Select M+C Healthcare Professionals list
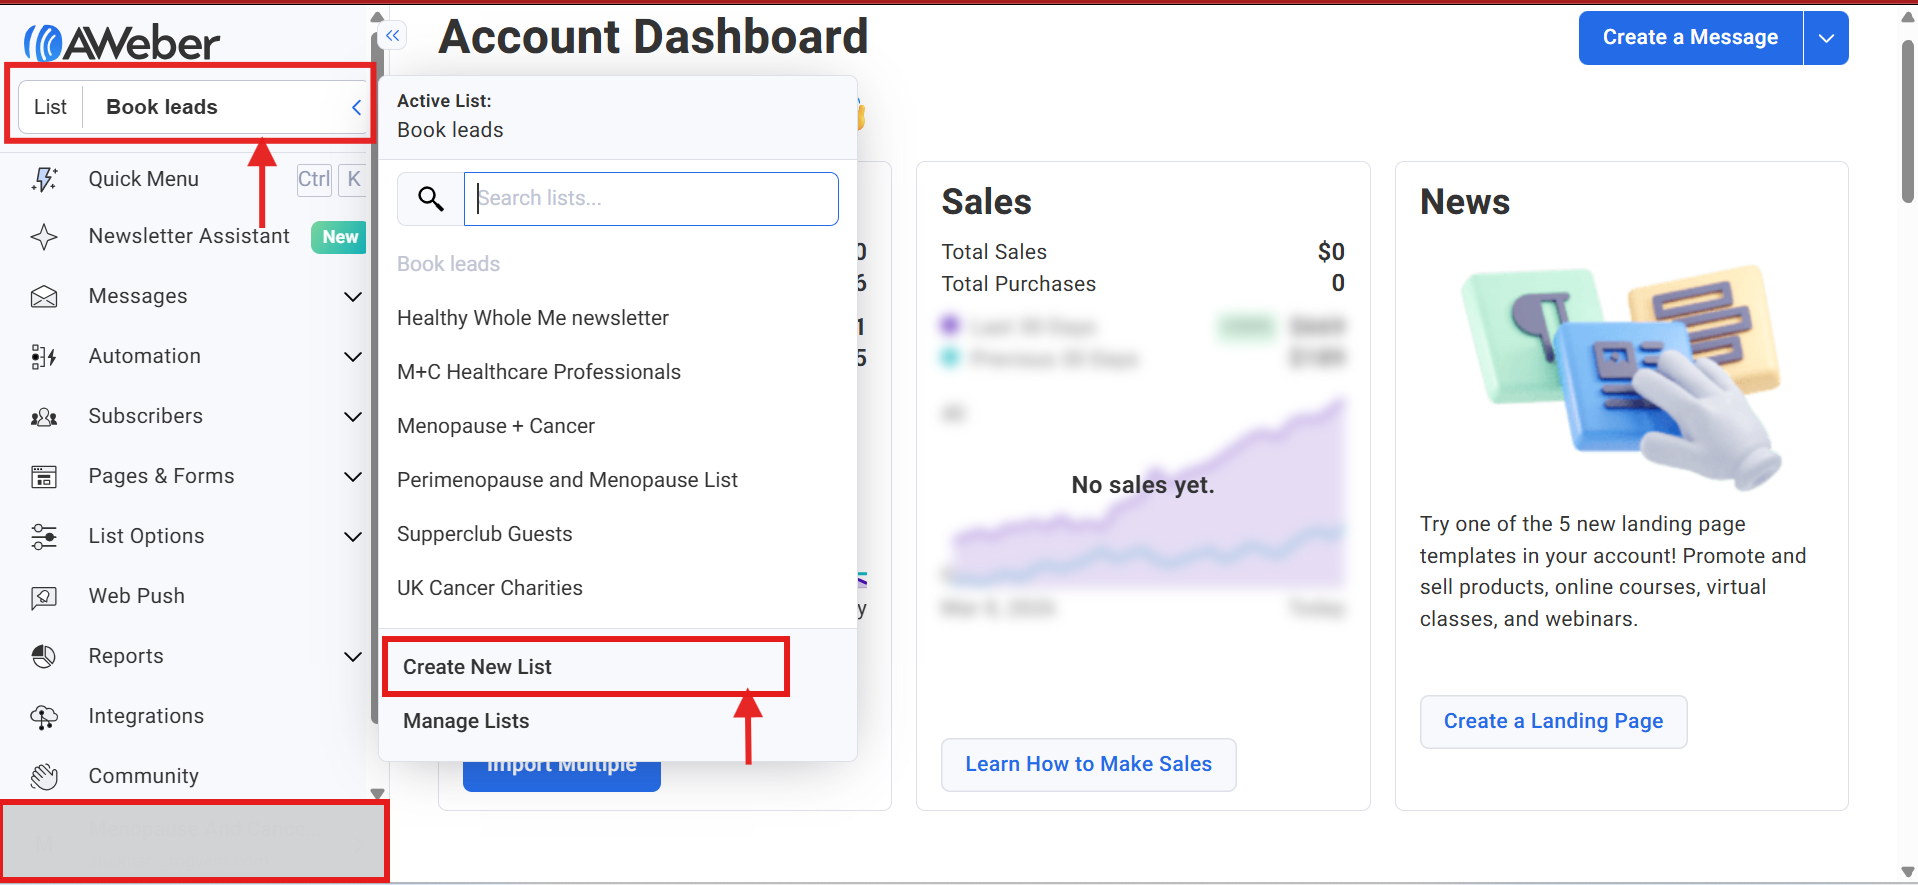This screenshot has width=1918, height=885. click(x=538, y=372)
